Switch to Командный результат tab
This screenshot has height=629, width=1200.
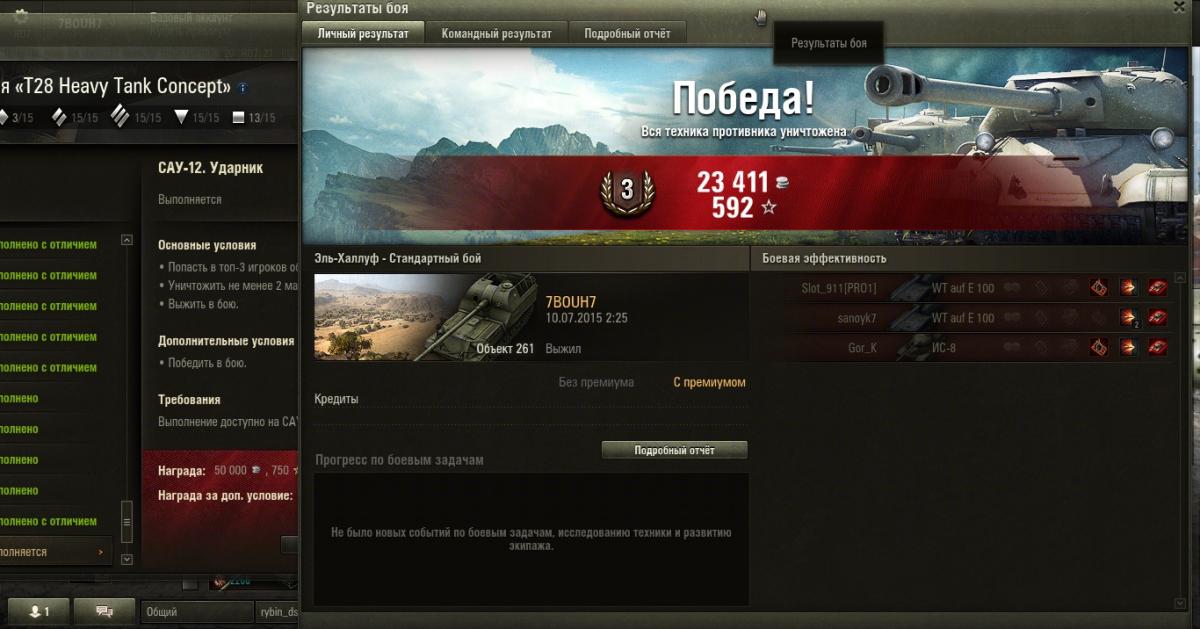tap(497, 33)
